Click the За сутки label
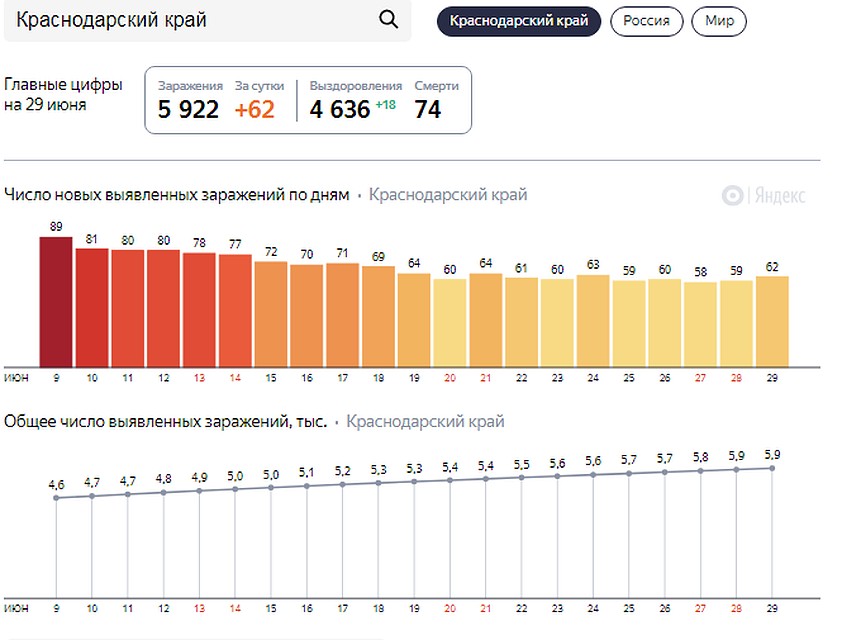The width and height of the screenshot is (842, 640). click(x=259, y=86)
